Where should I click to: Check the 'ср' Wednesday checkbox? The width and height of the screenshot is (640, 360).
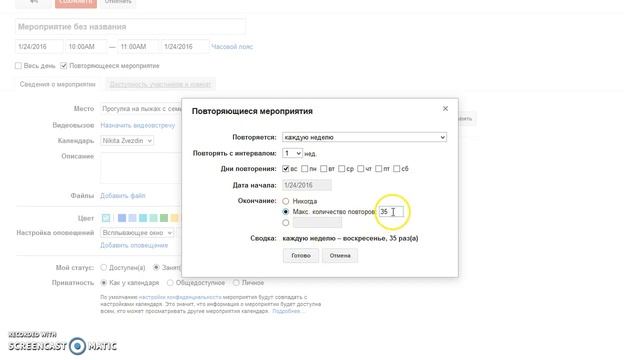pos(342,169)
